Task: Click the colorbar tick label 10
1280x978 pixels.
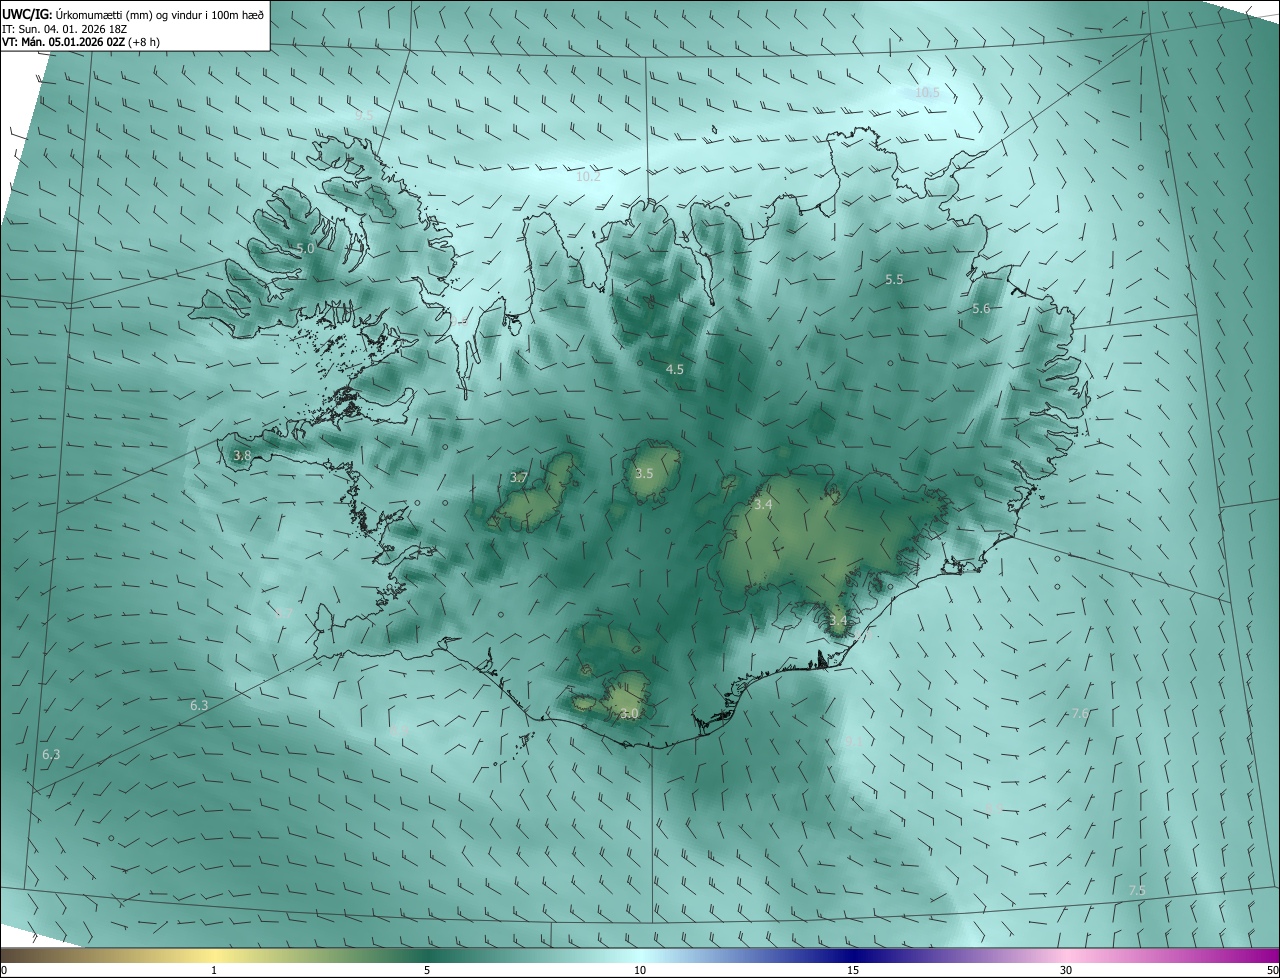Action: click(x=640, y=970)
